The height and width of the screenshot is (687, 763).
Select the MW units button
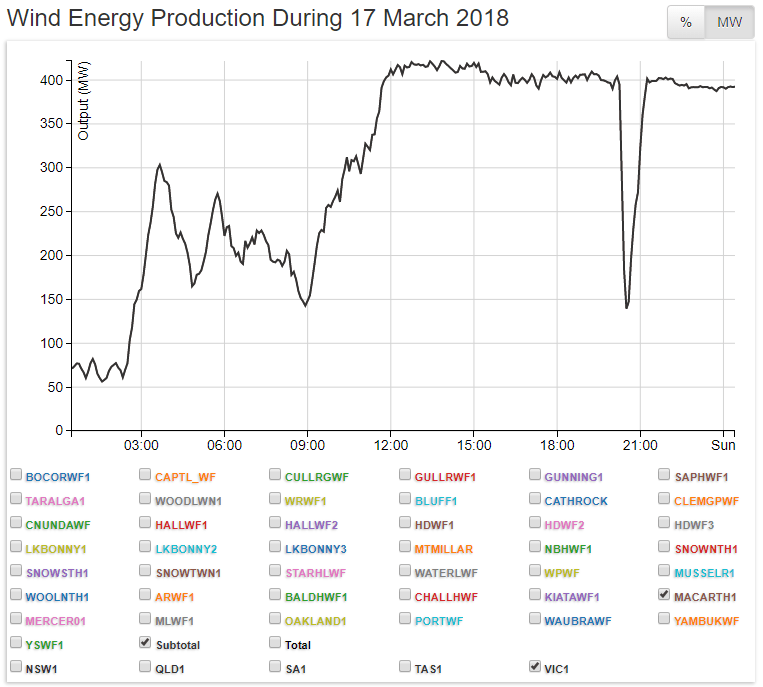pos(729,22)
